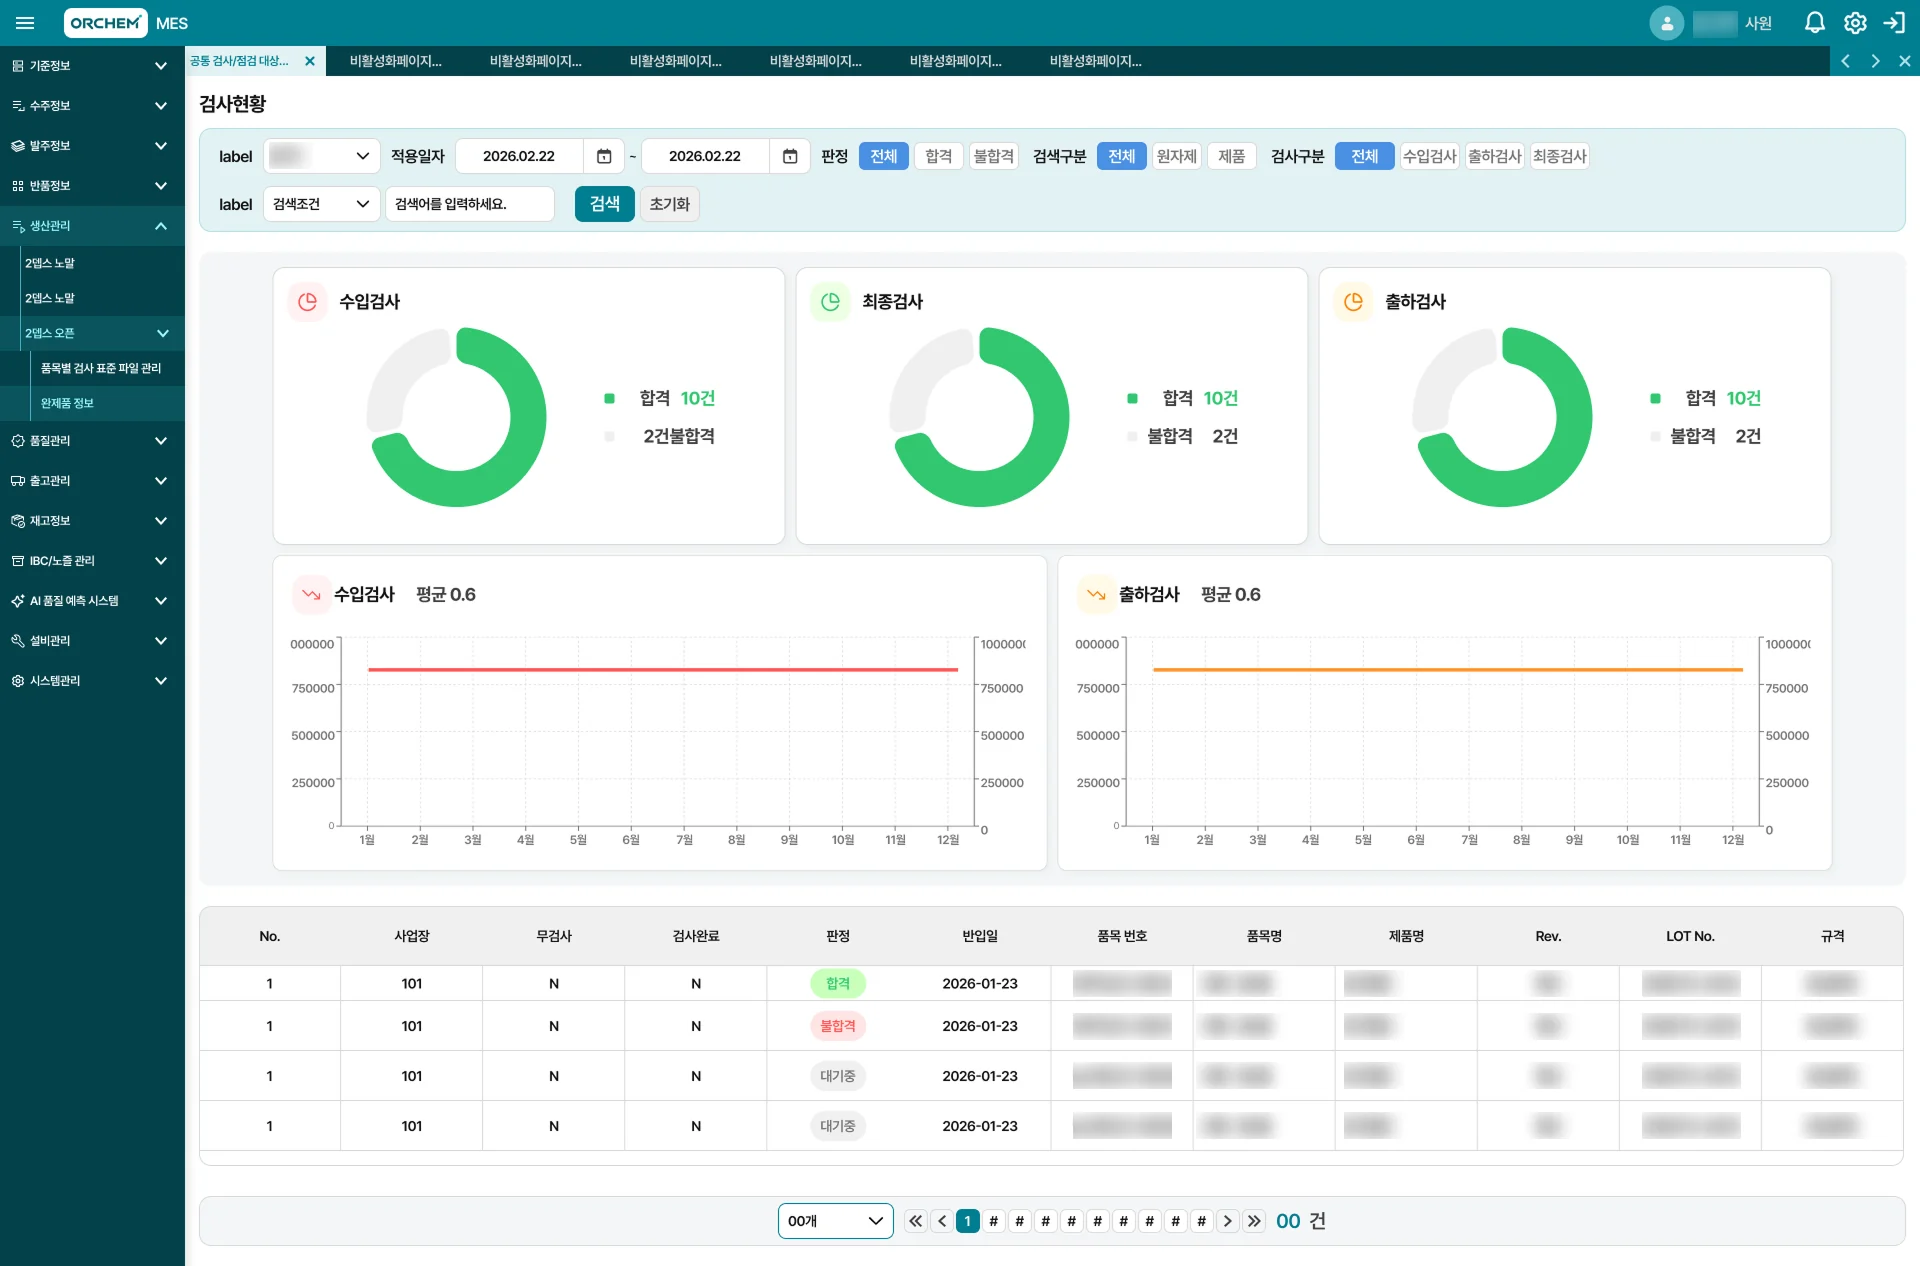Image resolution: width=1920 pixels, height=1266 pixels.
Task: Select 합격 in the 판정 filter
Action: [938, 156]
